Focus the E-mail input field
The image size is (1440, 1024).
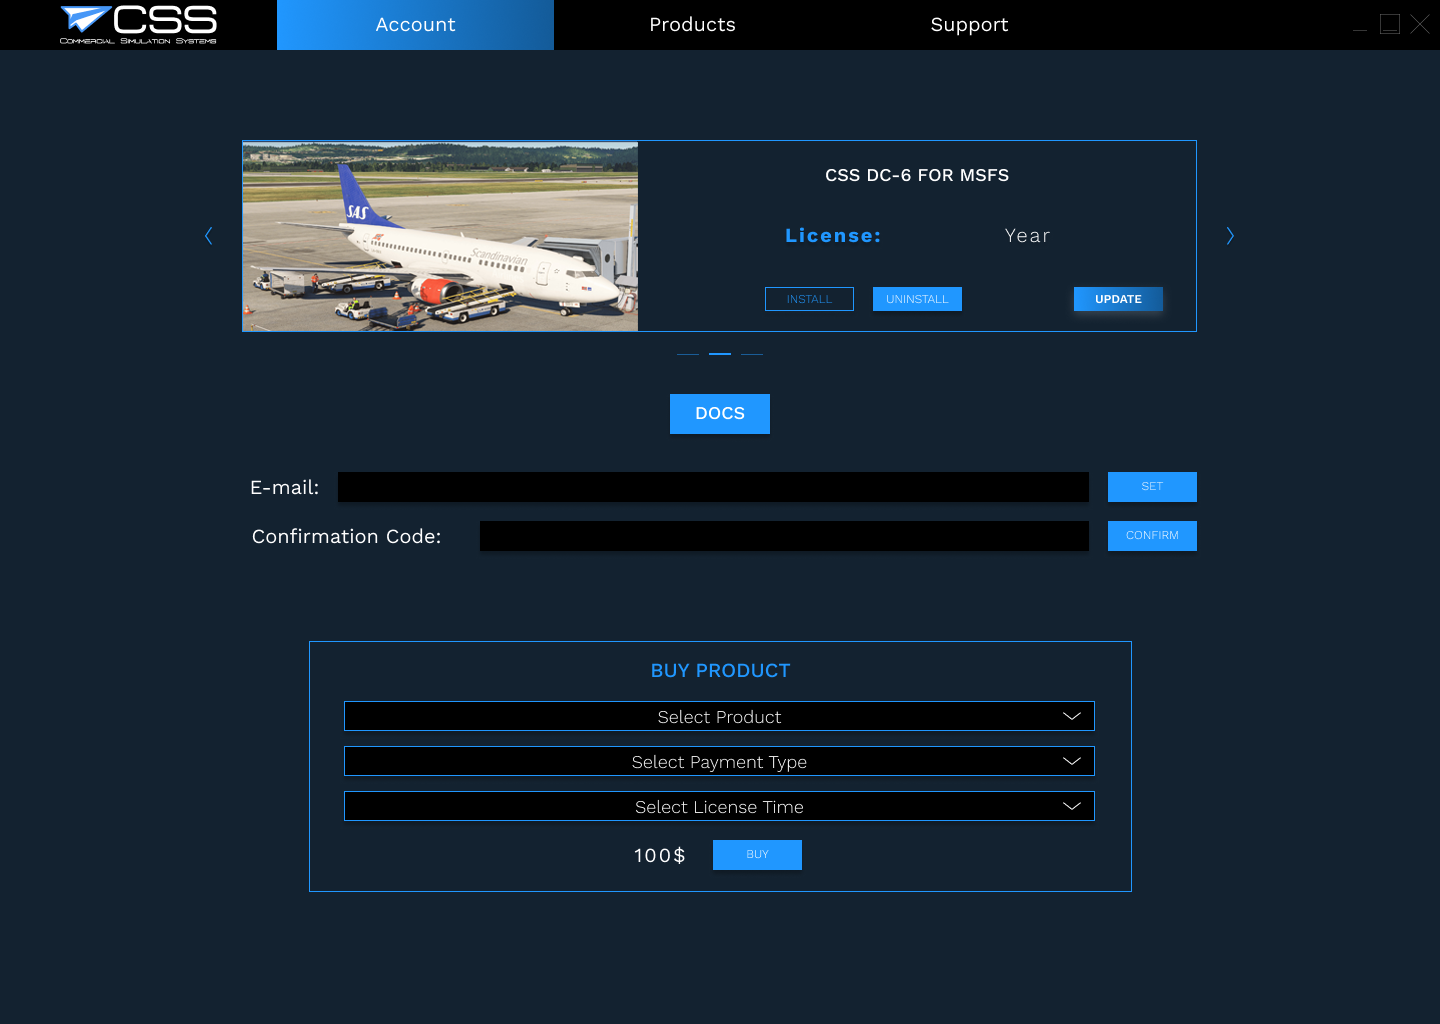[x=713, y=487]
